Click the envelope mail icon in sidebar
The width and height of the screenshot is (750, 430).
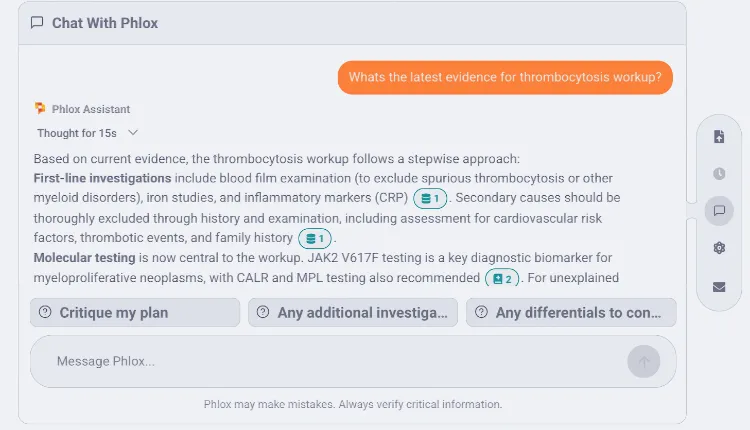pyautogui.click(x=719, y=287)
